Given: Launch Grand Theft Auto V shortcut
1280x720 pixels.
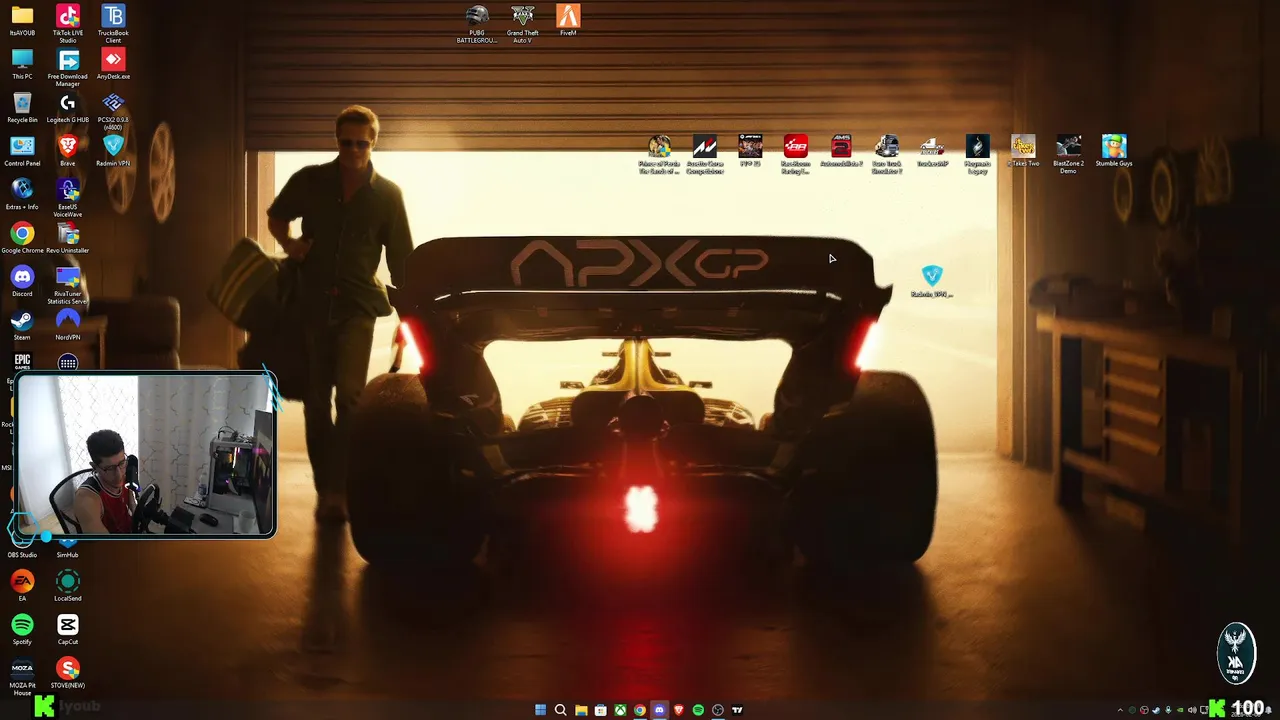Looking at the screenshot, I should click(522, 20).
